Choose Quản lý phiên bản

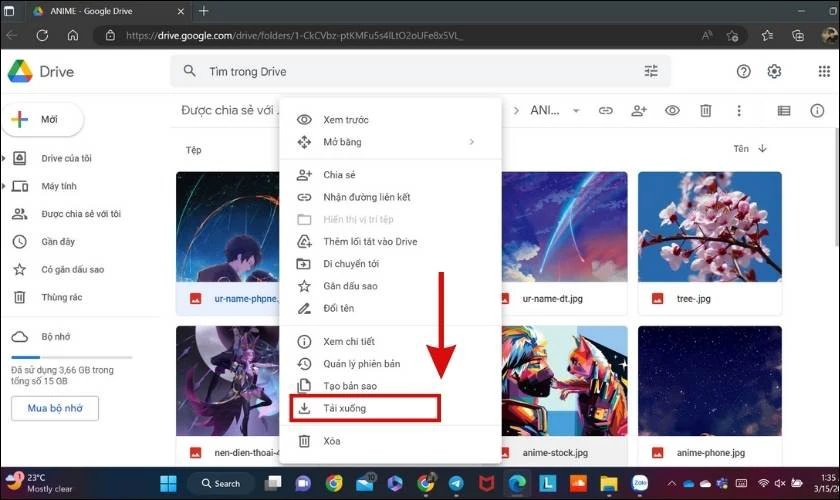[x=390, y=364]
